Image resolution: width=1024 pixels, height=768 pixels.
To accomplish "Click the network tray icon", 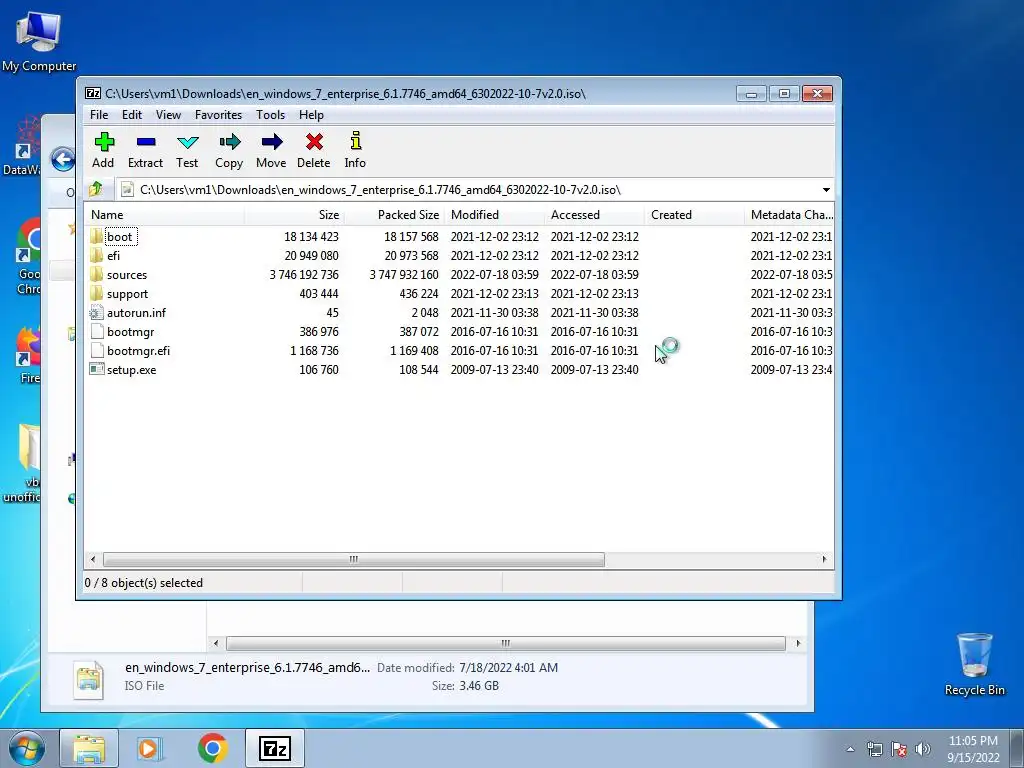I will coord(874,749).
